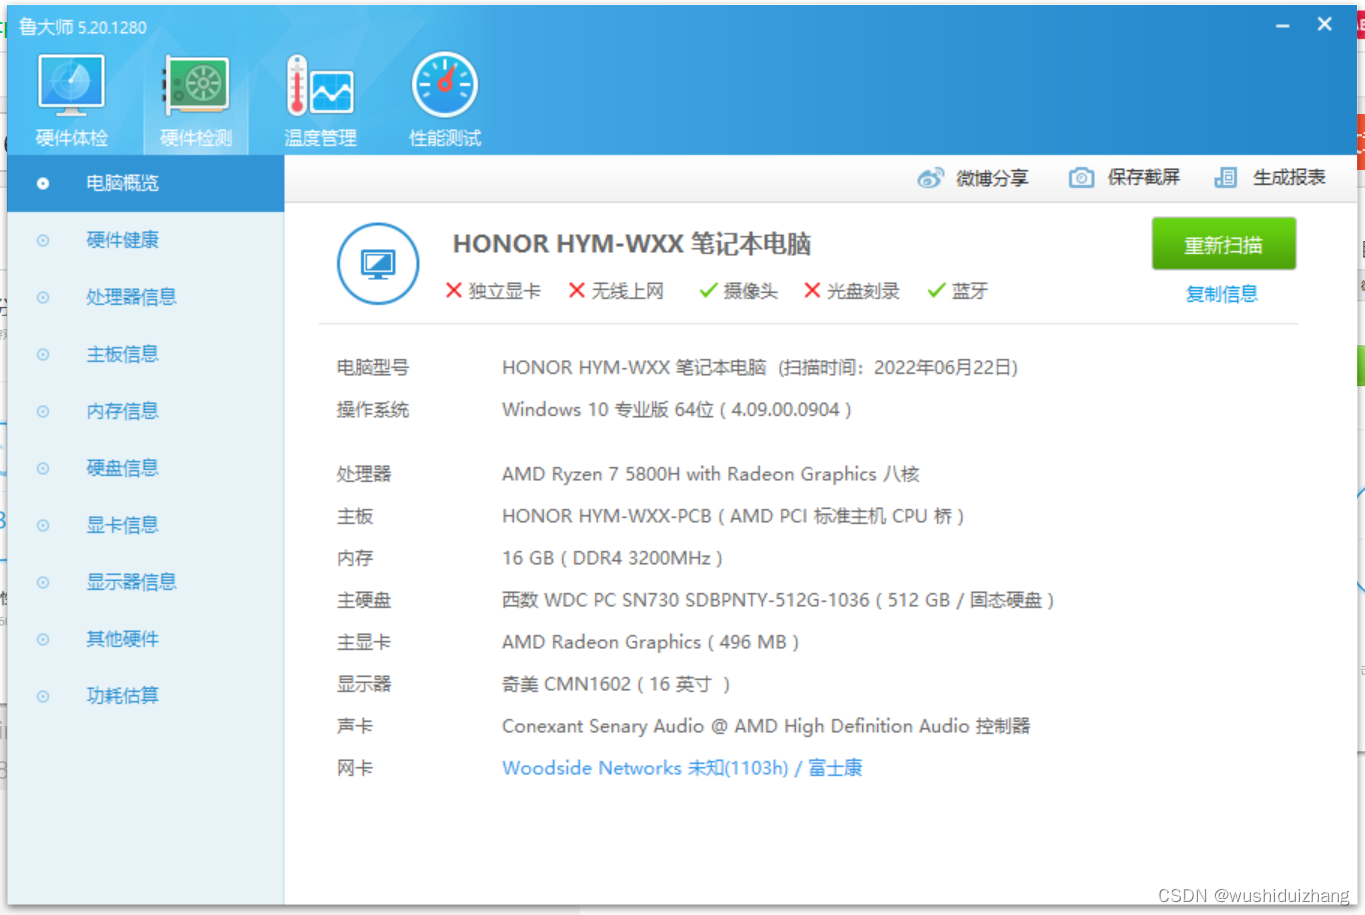Click the 西数 WDC PC SN730 disk value
Screen dimensions: 1365x915
pyautogui.click(x=778, y=600)
